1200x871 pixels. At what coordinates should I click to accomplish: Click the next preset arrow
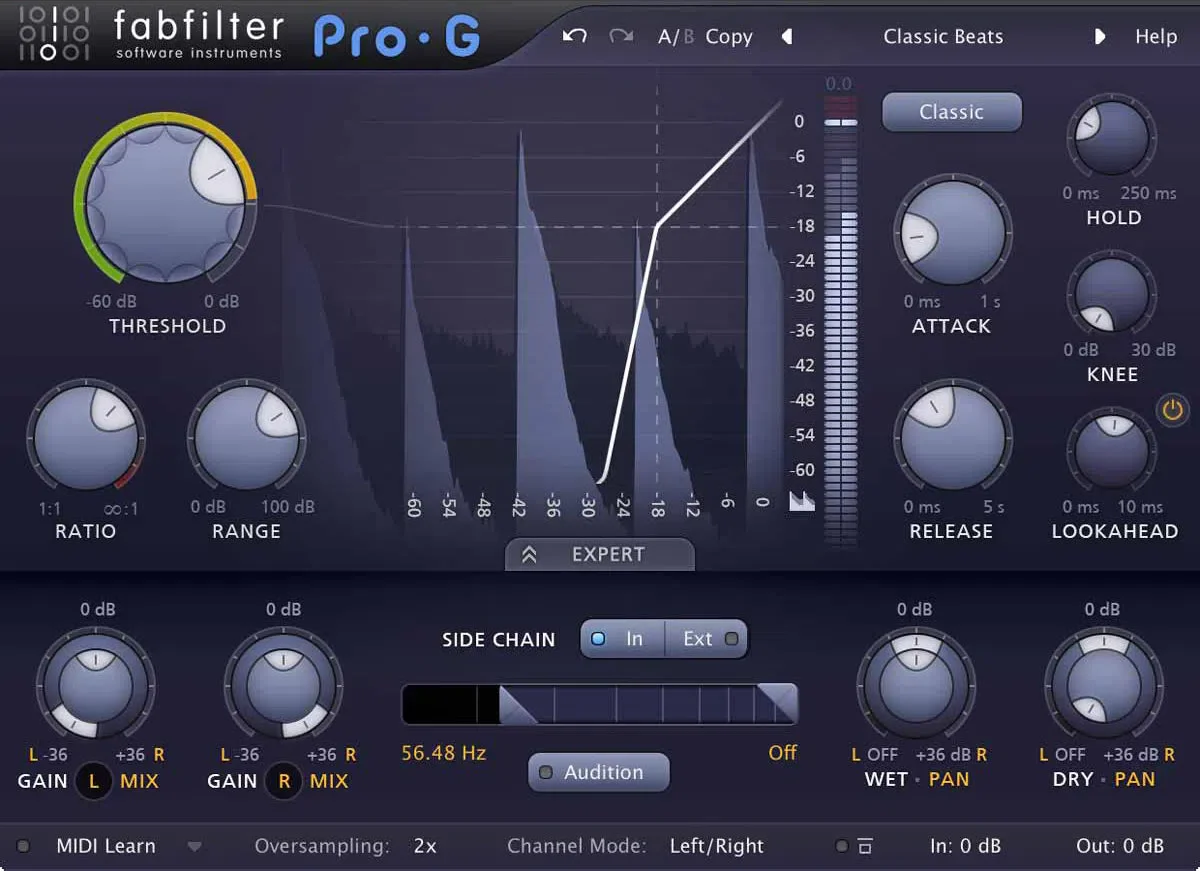(1100, 36)
